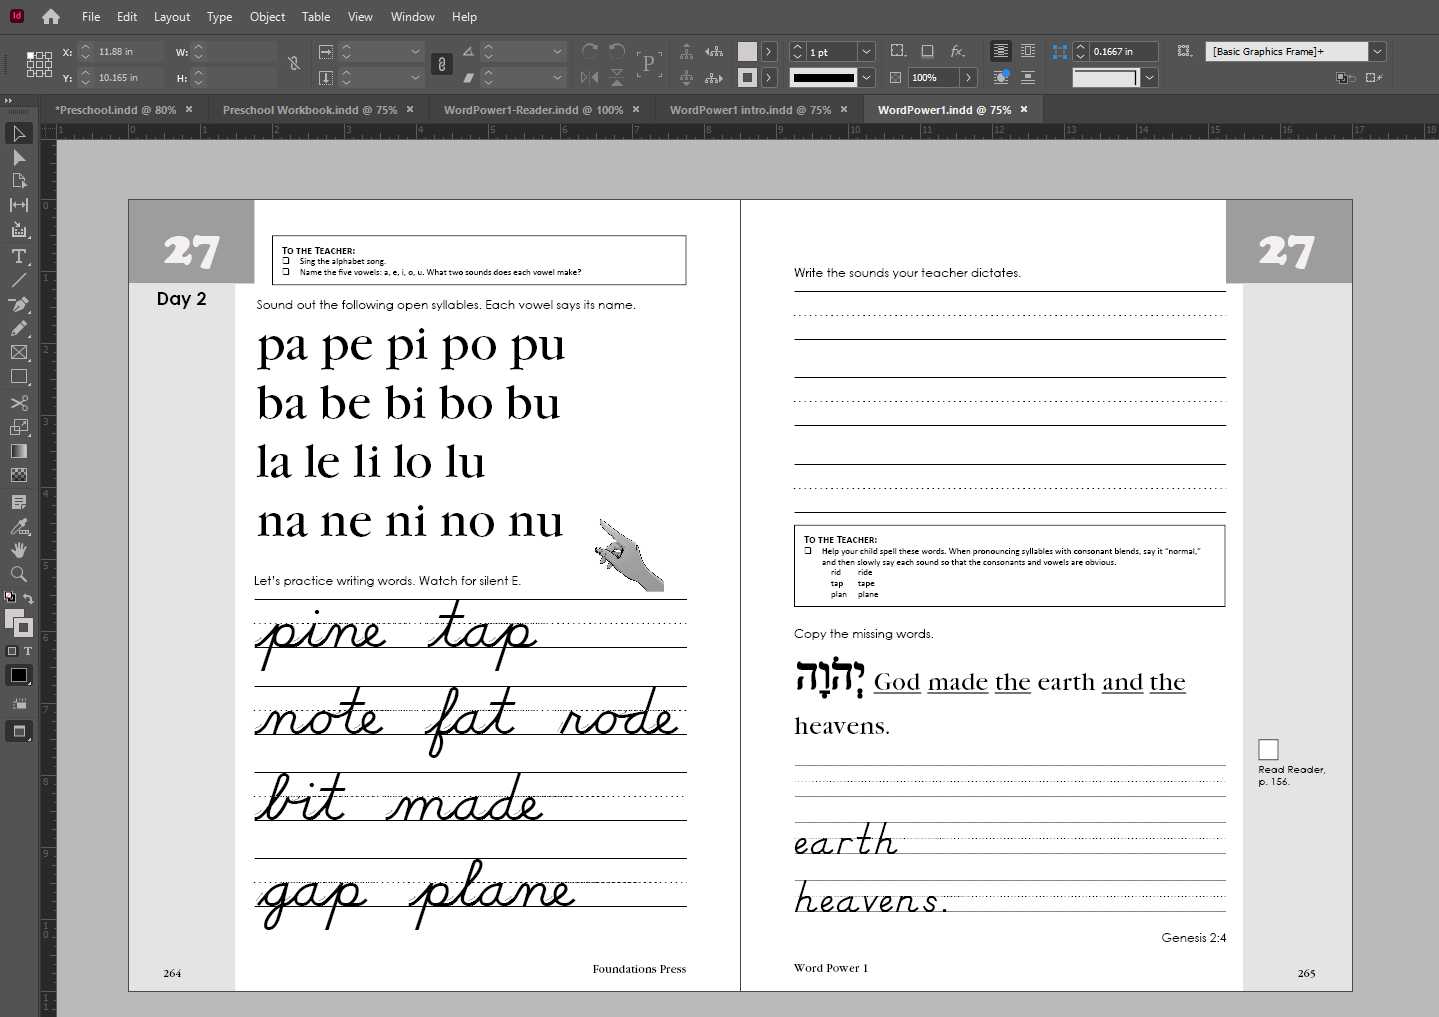Switch to WordPower1-Reader.indd tab
The image size is (1439, 1017).
pyautogui.click(x=533, y=110)
